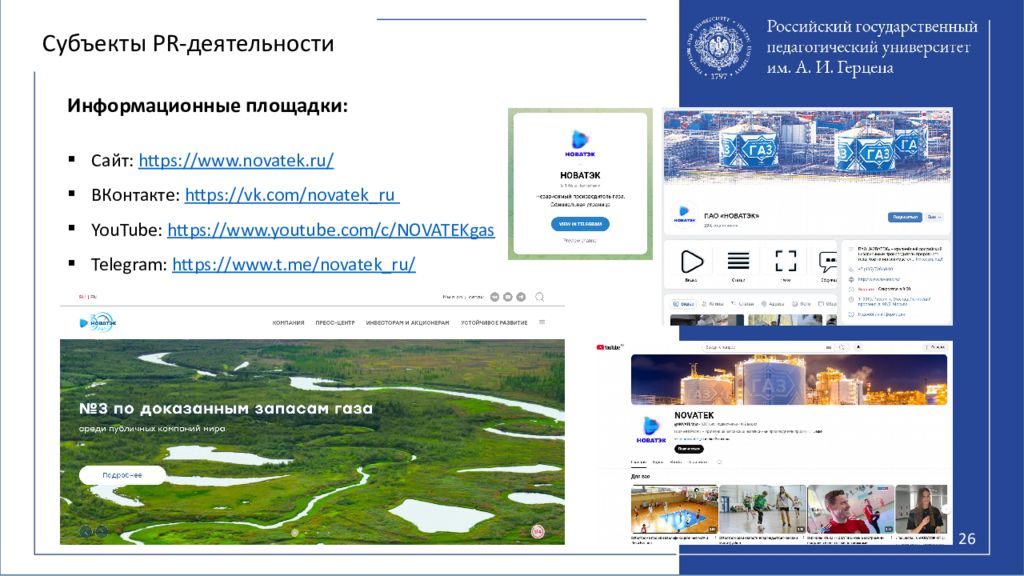The image size is (1024, 576).
Task: Click the first social network icon in the site header
Action: pos(494,297)
